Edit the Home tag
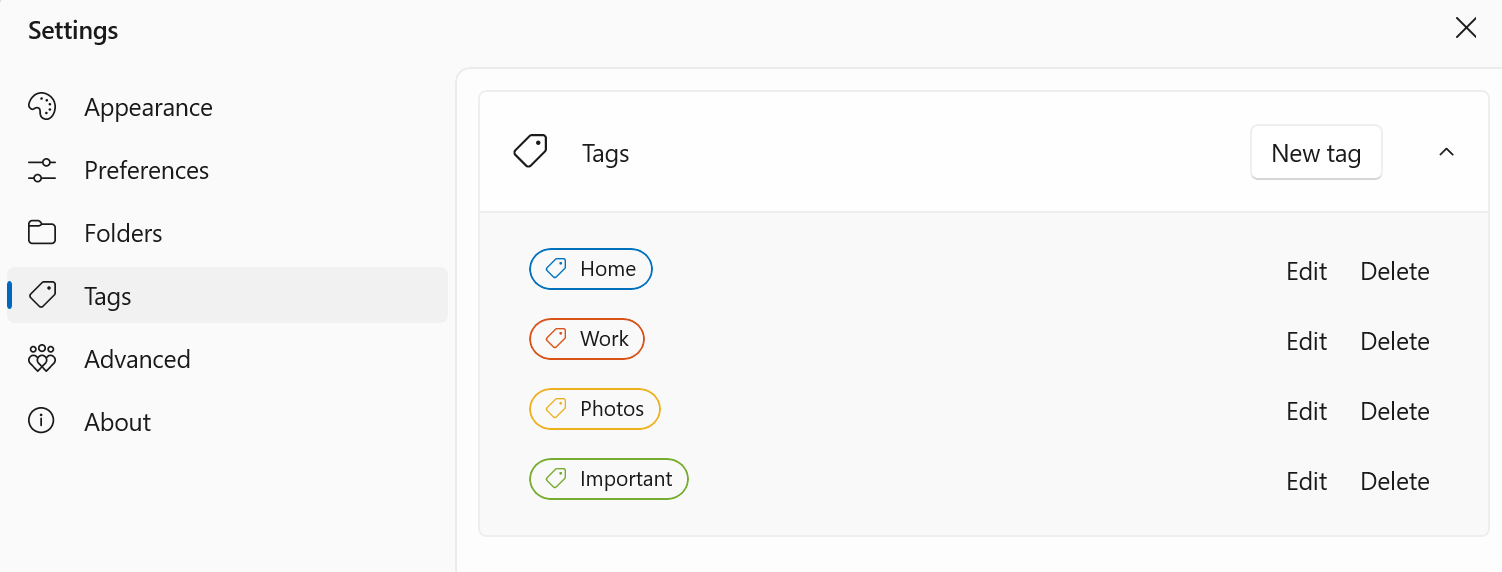This screenshot has height=572, width=1502. (x=1306, y=271)
